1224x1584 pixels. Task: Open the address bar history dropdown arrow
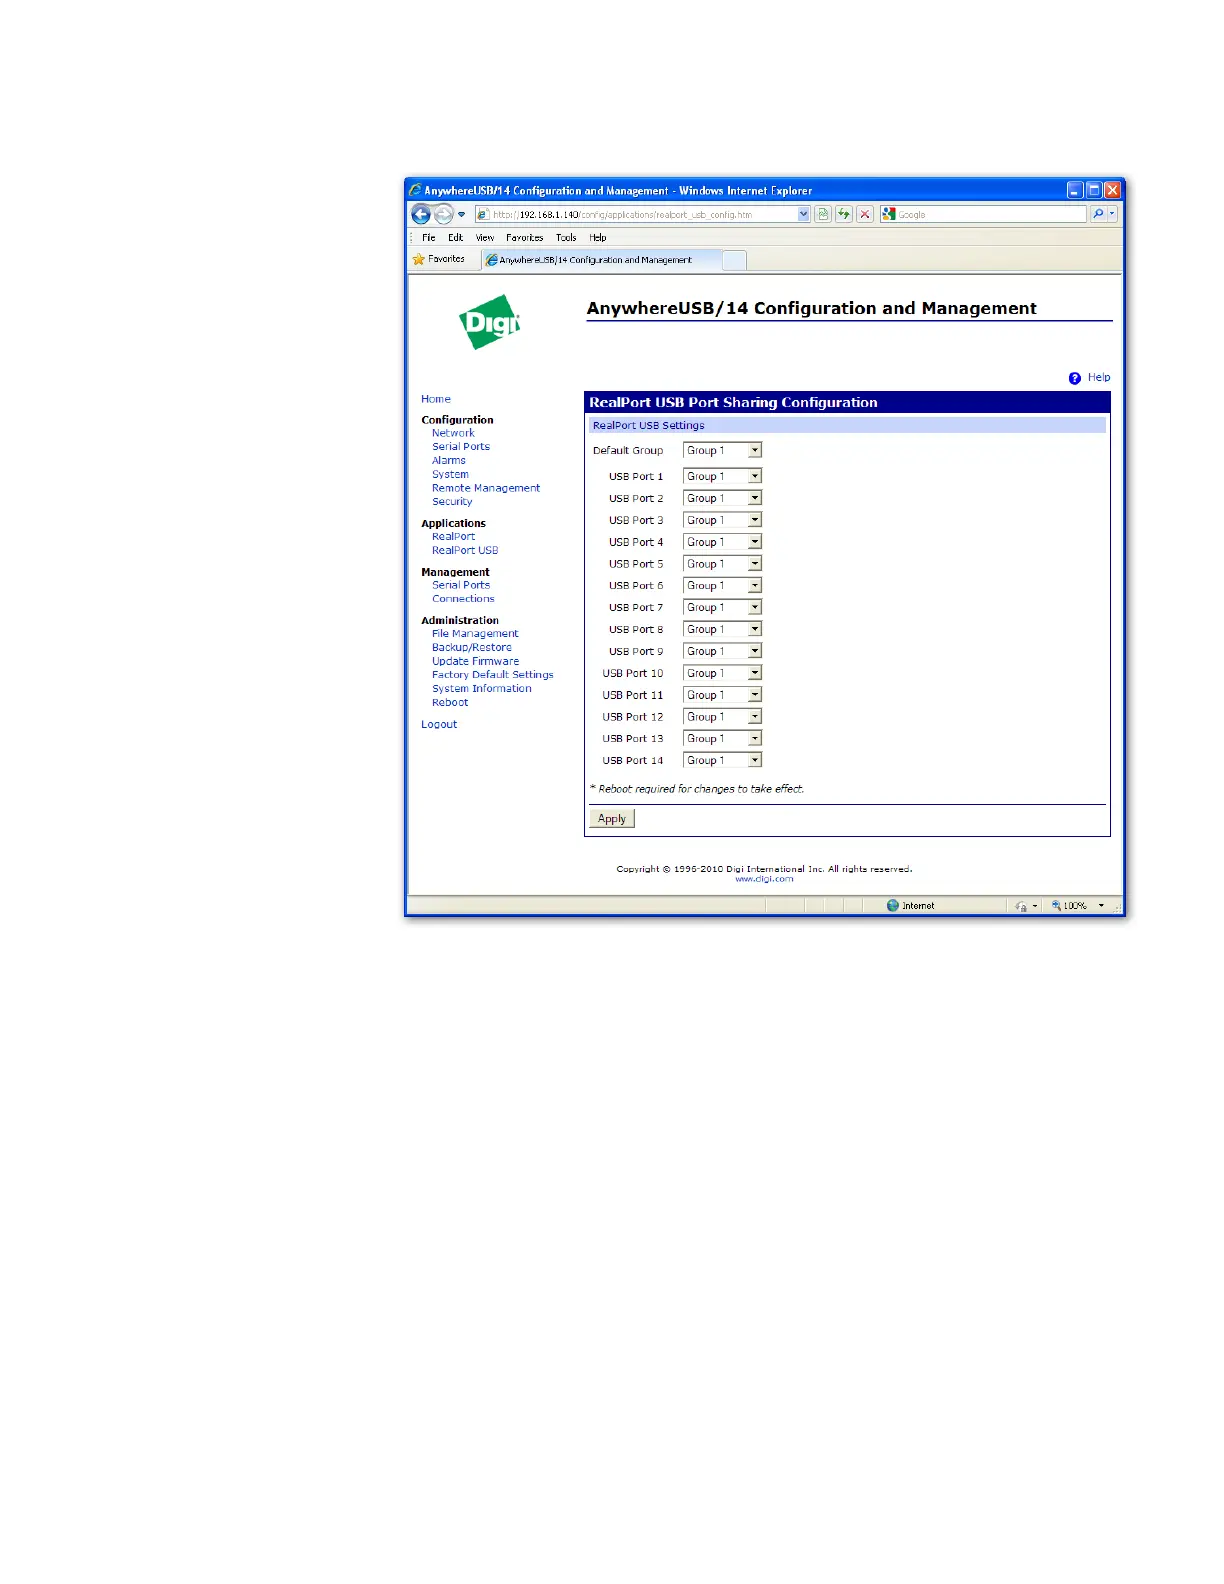pos(803,214)
